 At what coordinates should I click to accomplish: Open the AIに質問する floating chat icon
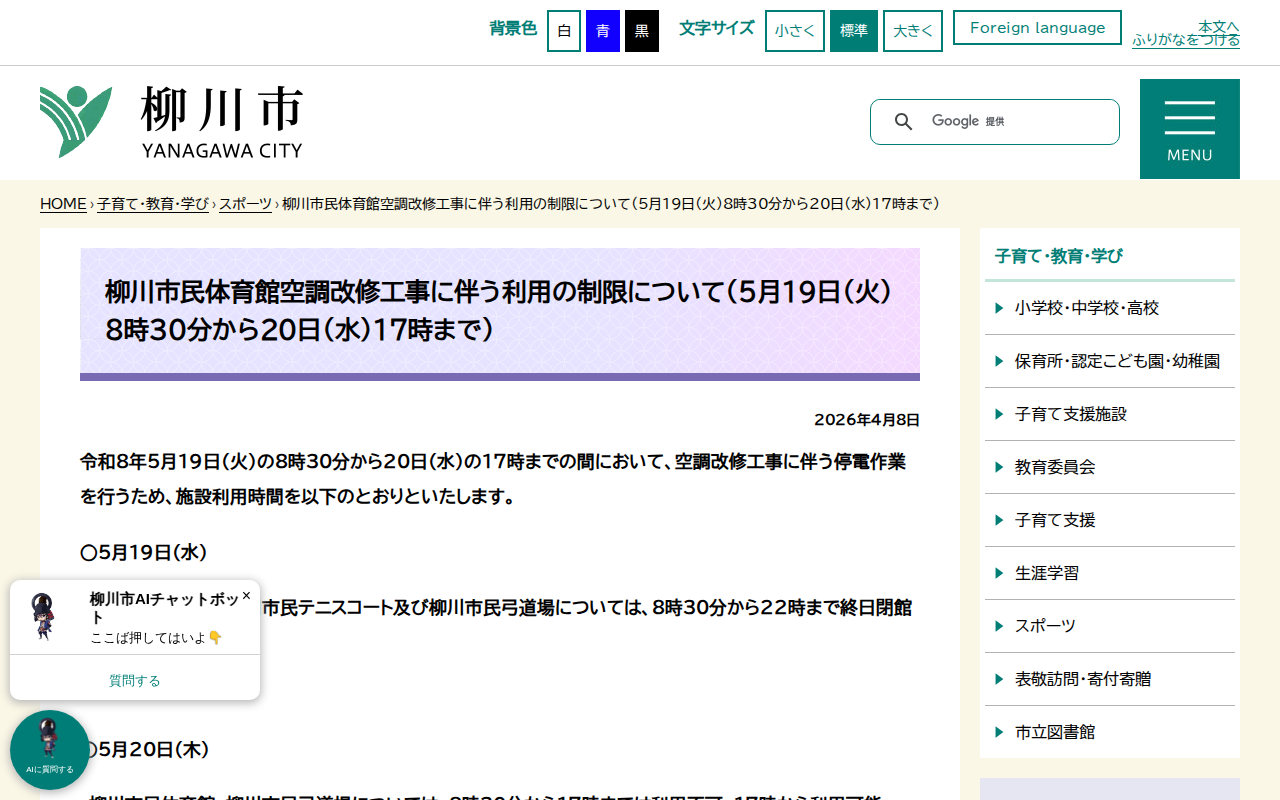point(50,750)
